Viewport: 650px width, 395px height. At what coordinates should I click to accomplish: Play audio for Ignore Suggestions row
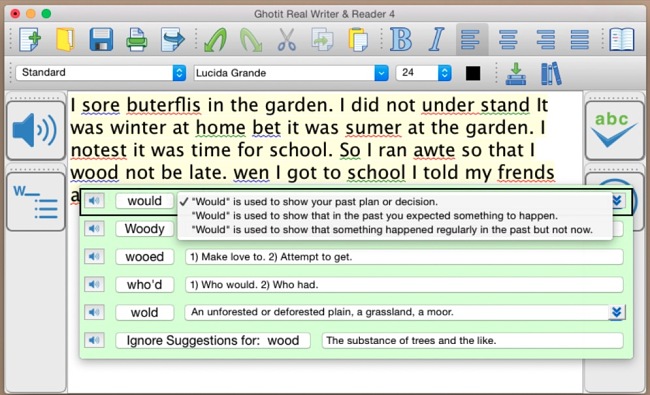(x=94, y=340)
